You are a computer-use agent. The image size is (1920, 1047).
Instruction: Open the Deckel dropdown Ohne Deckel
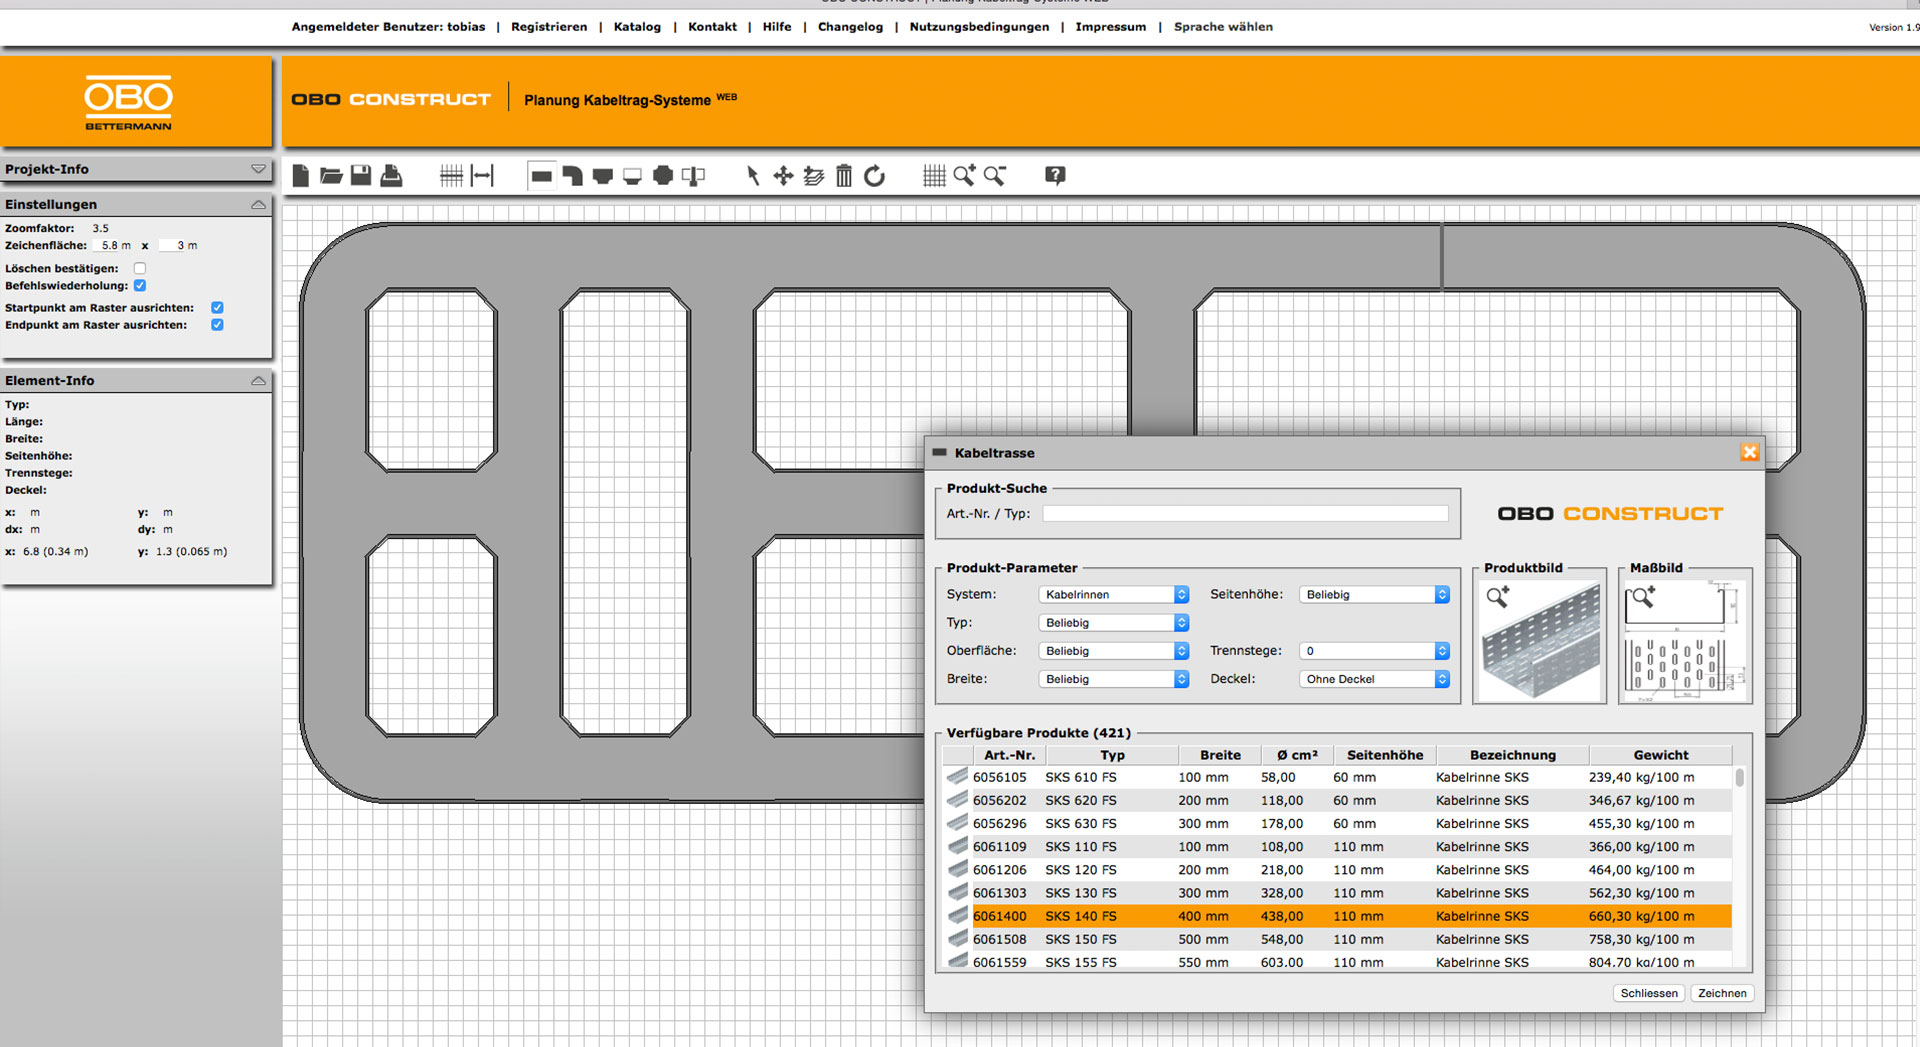click(1374, 678)
